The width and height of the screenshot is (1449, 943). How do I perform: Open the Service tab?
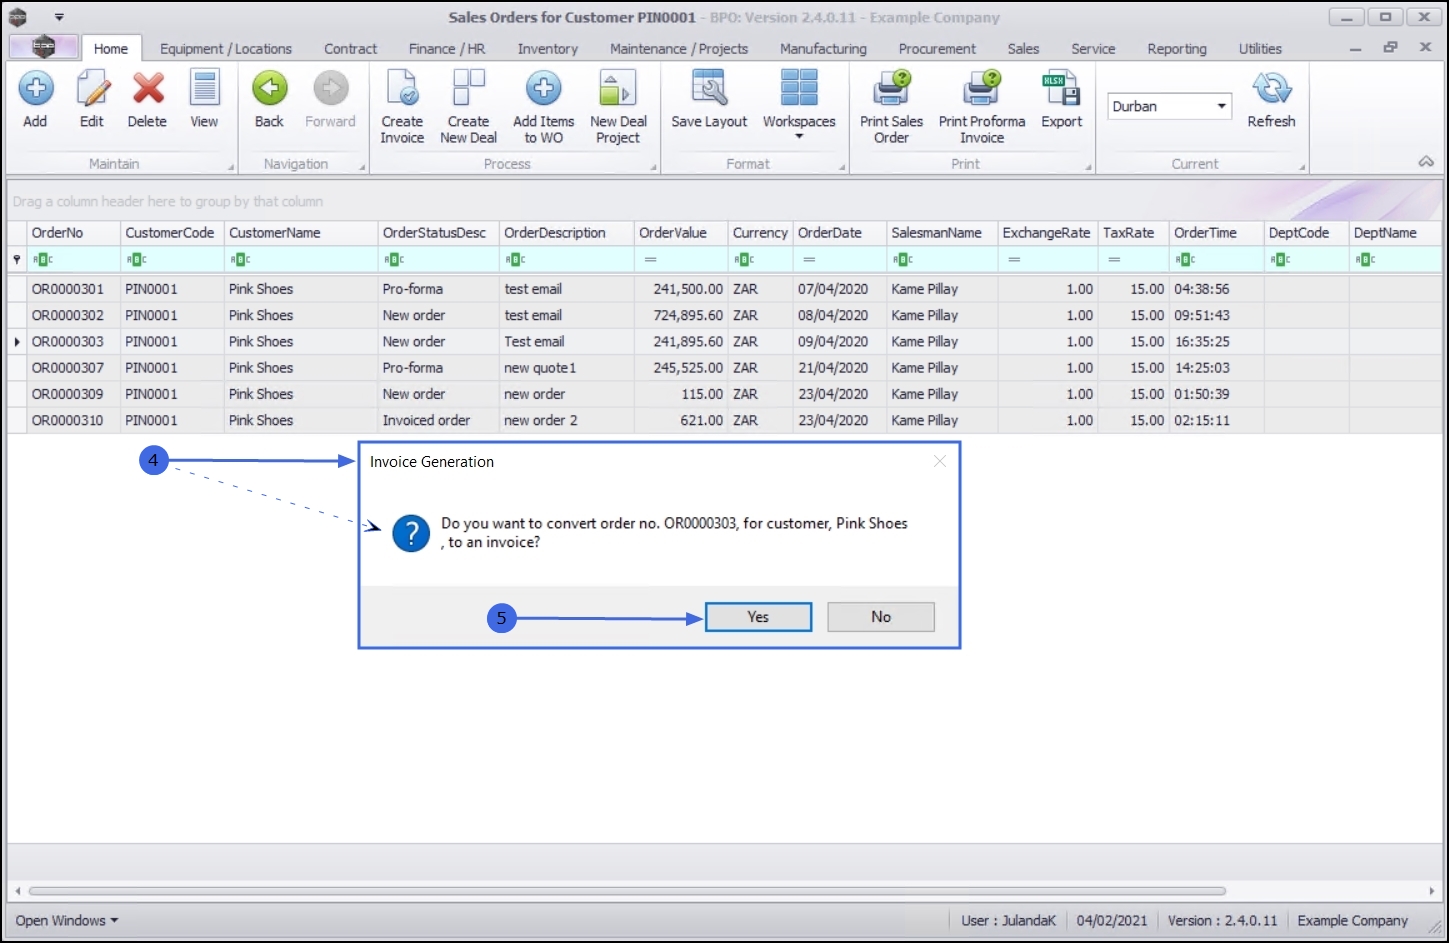pyautogui.click(x=1093, y=49)
